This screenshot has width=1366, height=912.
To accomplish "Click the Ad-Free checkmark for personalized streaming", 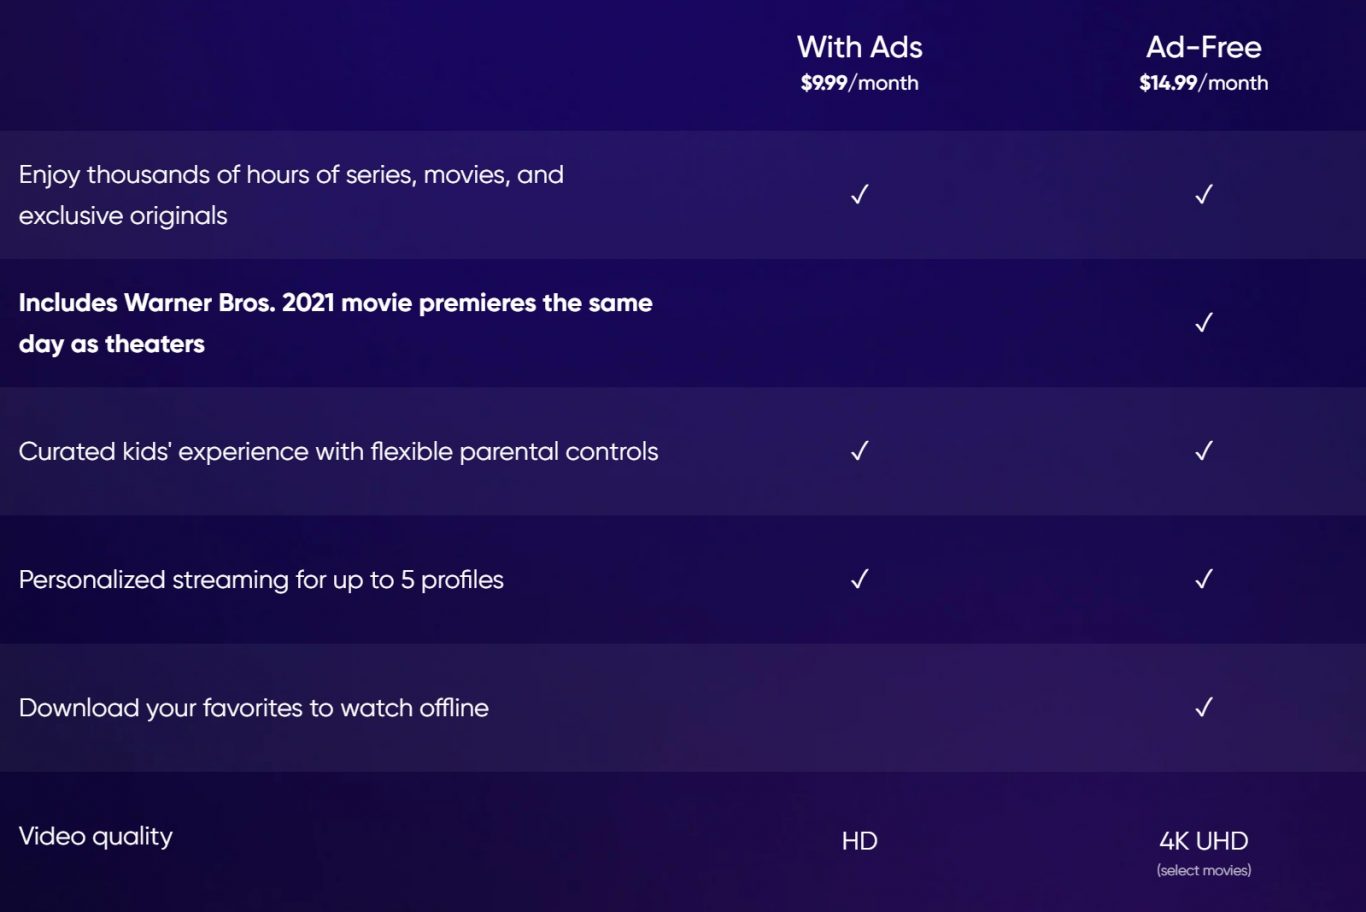I will click(1204, 579).
